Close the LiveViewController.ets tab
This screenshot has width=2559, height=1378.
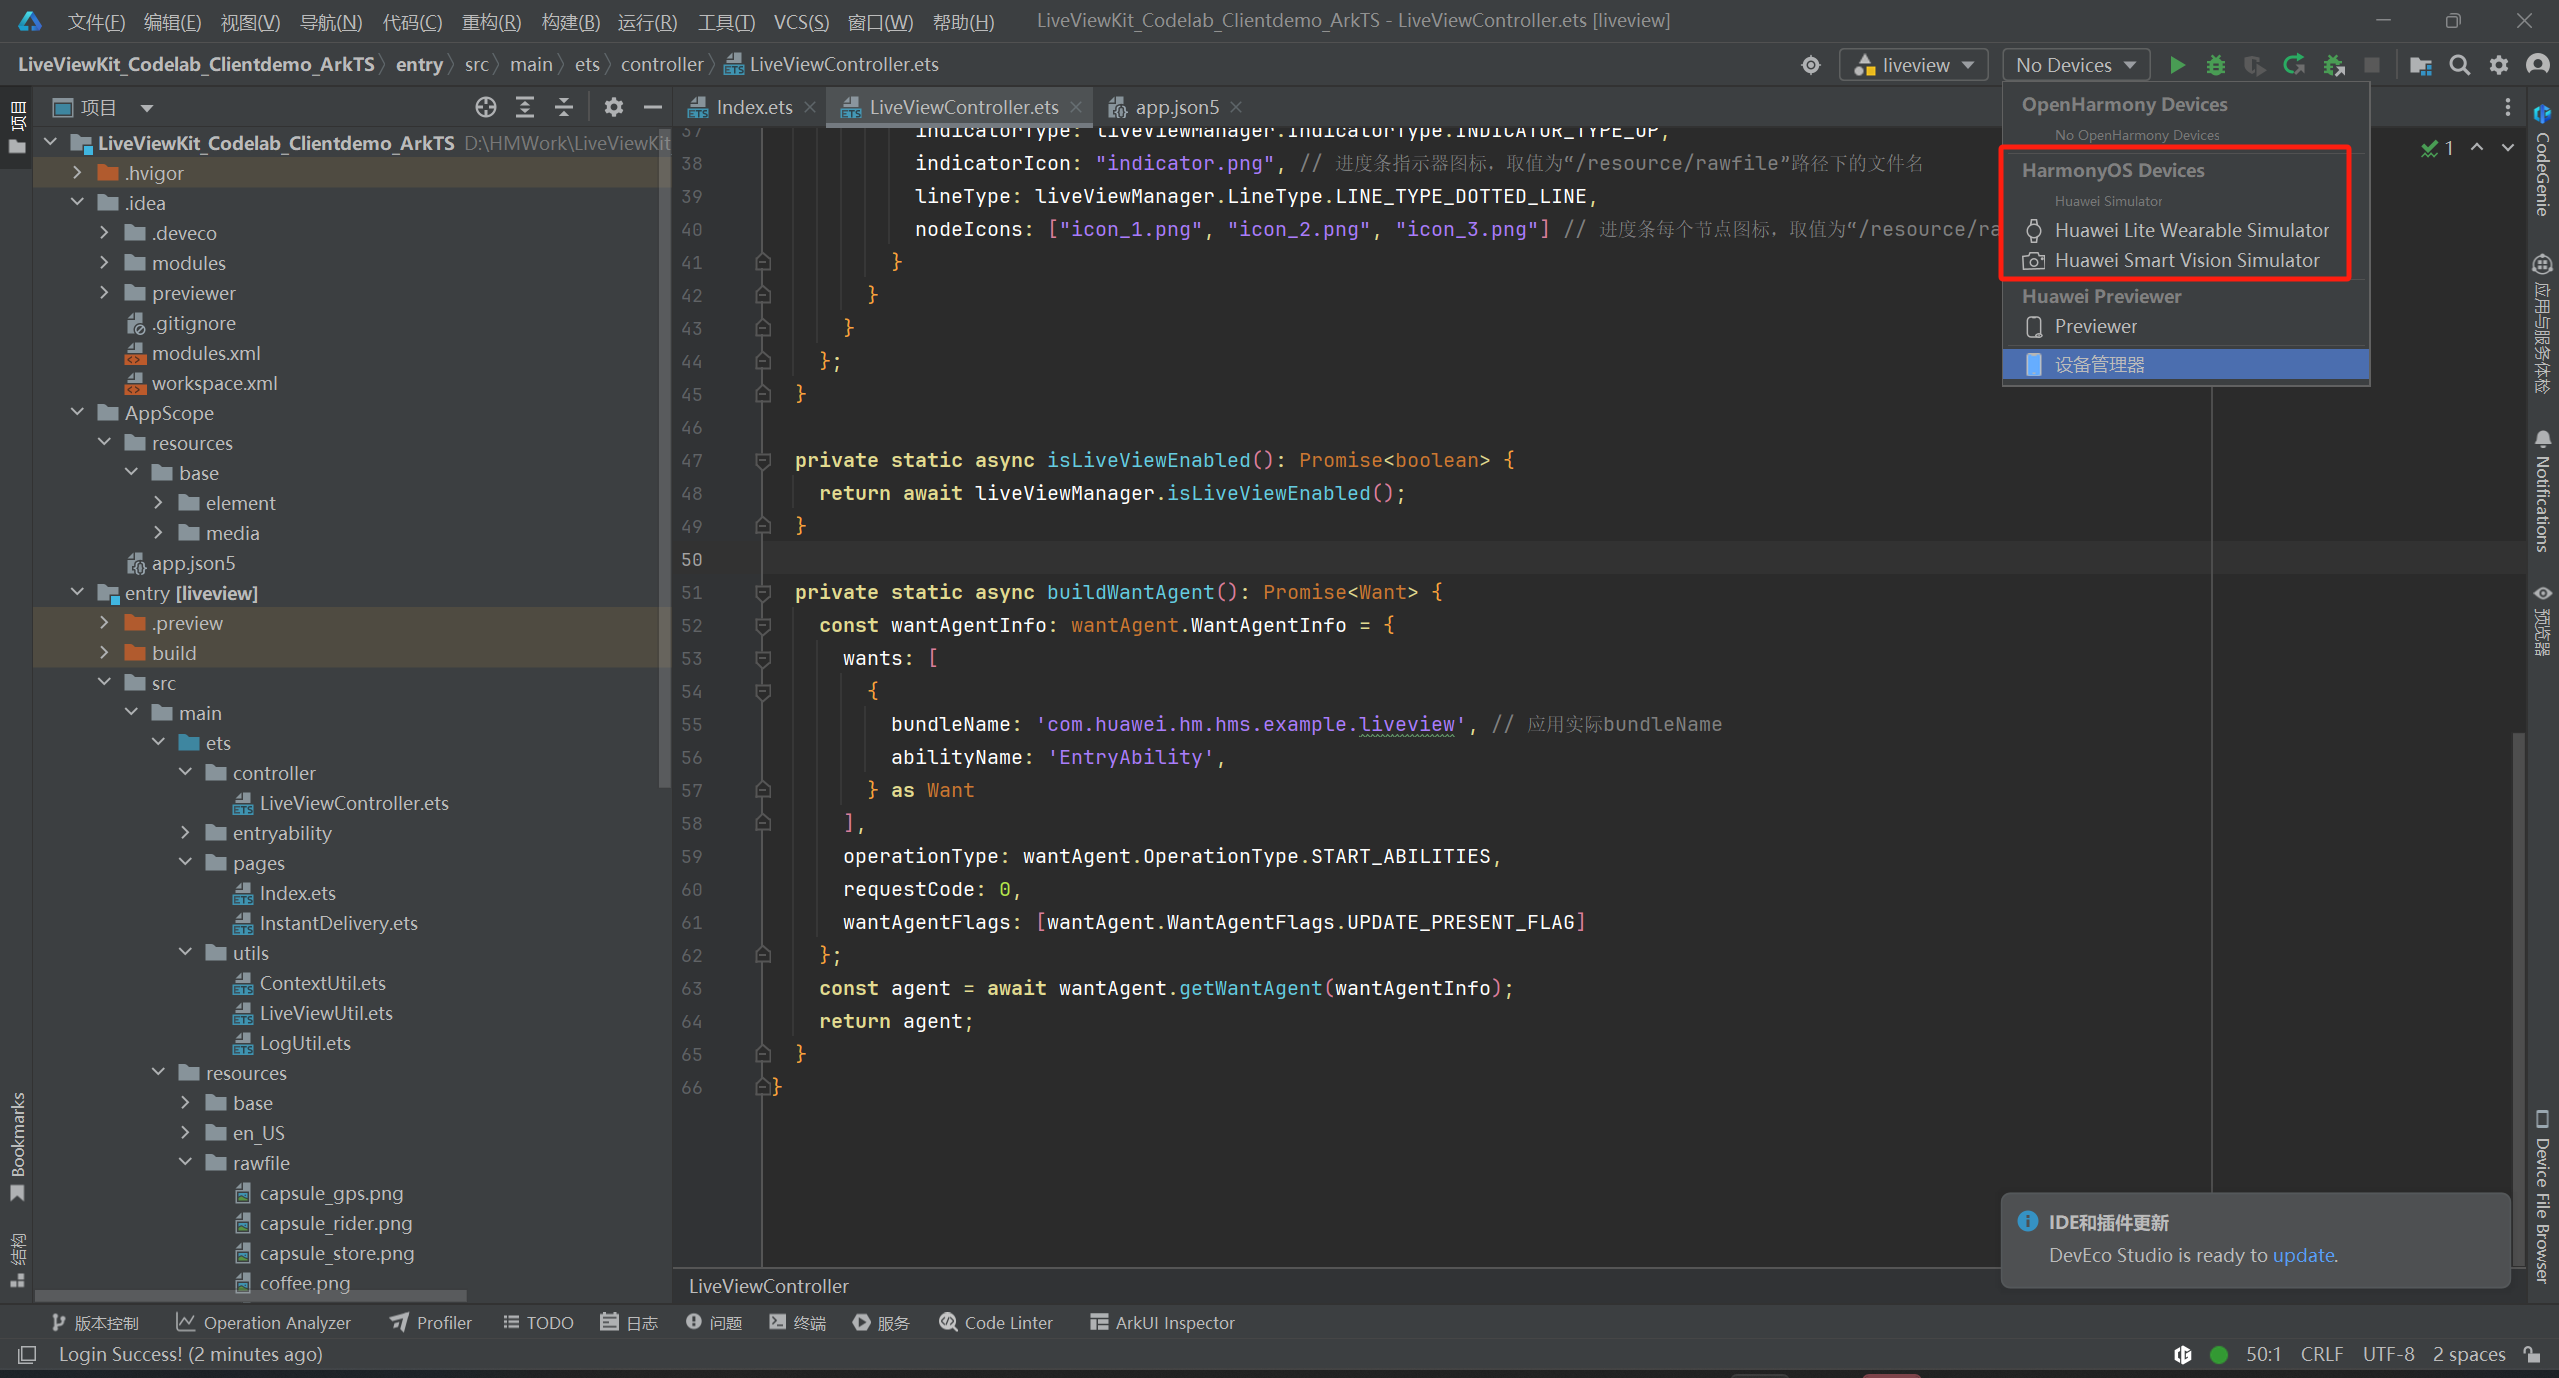[1076, 107]
